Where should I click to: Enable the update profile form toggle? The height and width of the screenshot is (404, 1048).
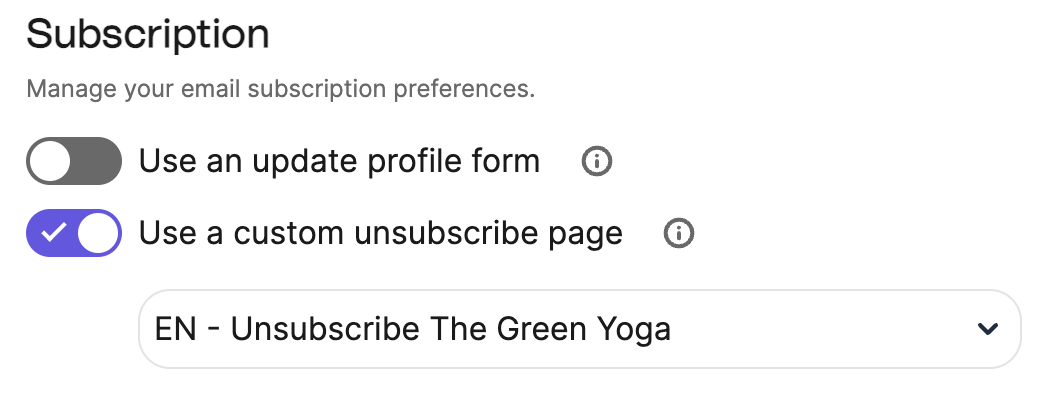[x=74, y=161]
